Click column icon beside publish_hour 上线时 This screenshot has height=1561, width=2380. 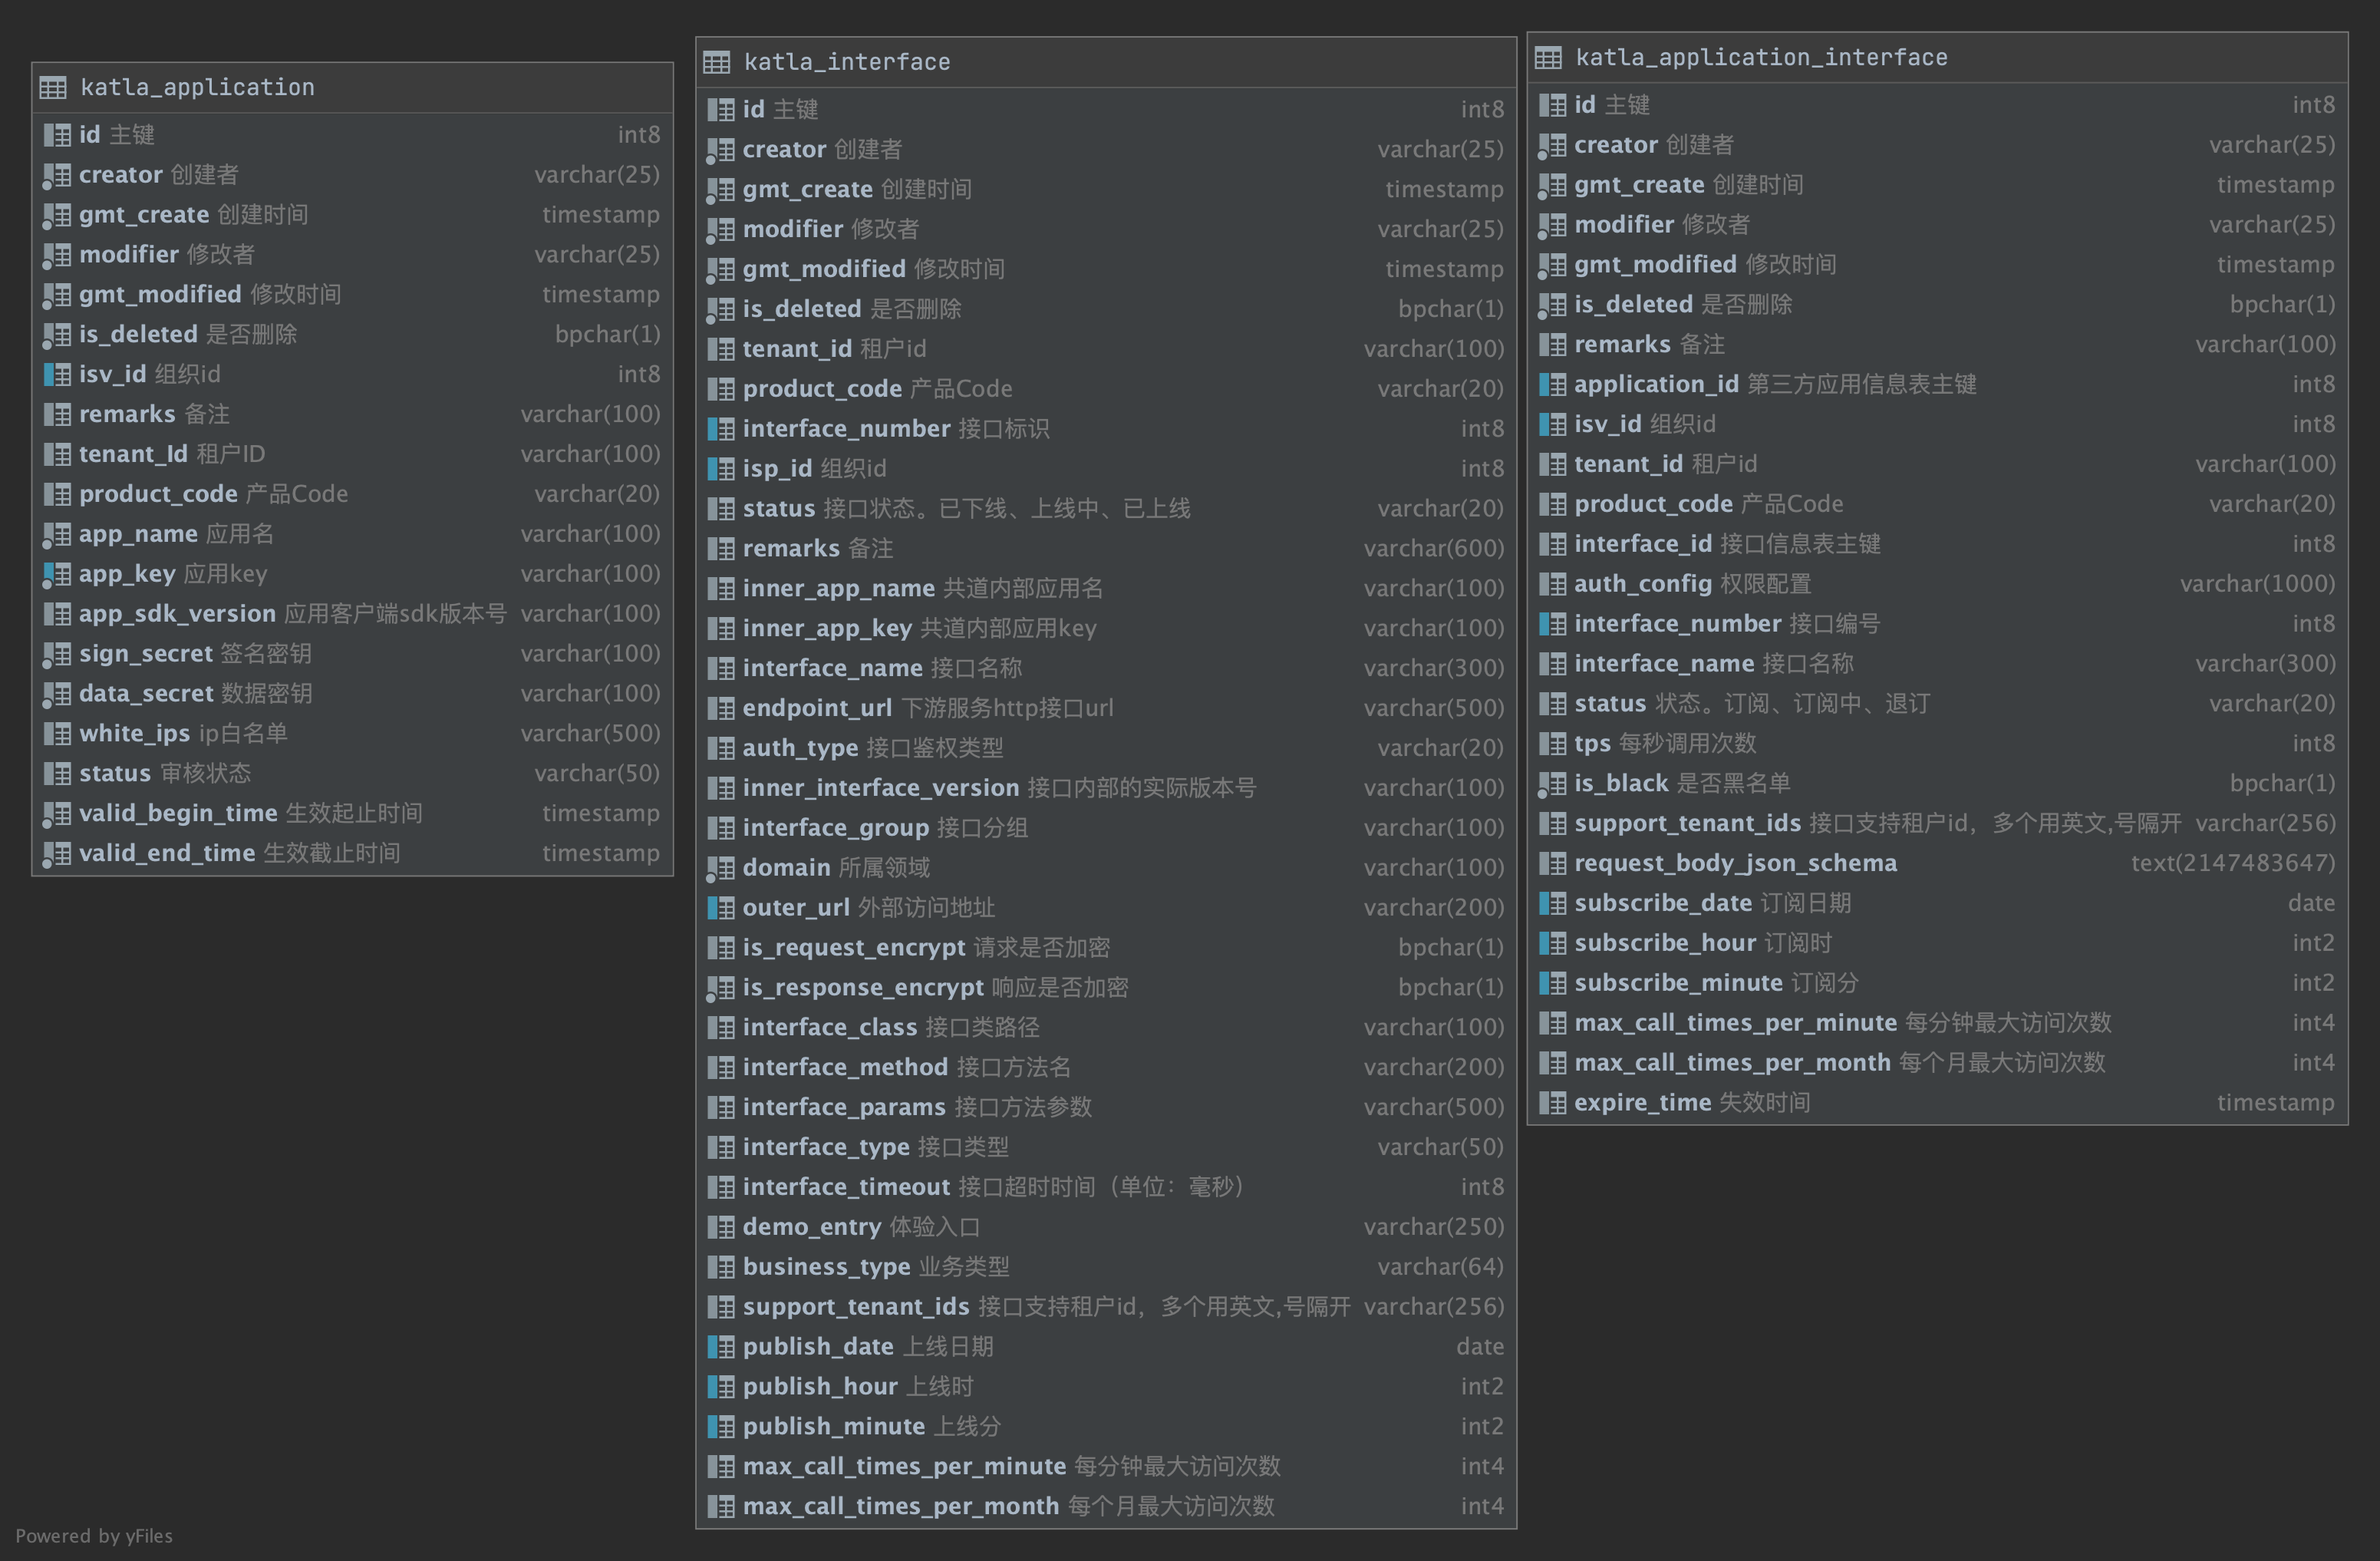[x=720, y=1387]
